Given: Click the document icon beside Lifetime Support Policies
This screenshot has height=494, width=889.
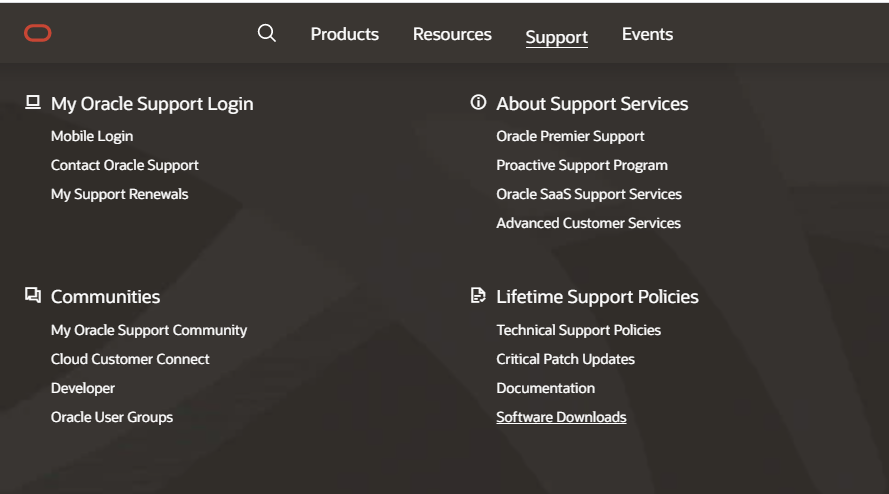Looking at the screenshot, I should tap(479, 295).
